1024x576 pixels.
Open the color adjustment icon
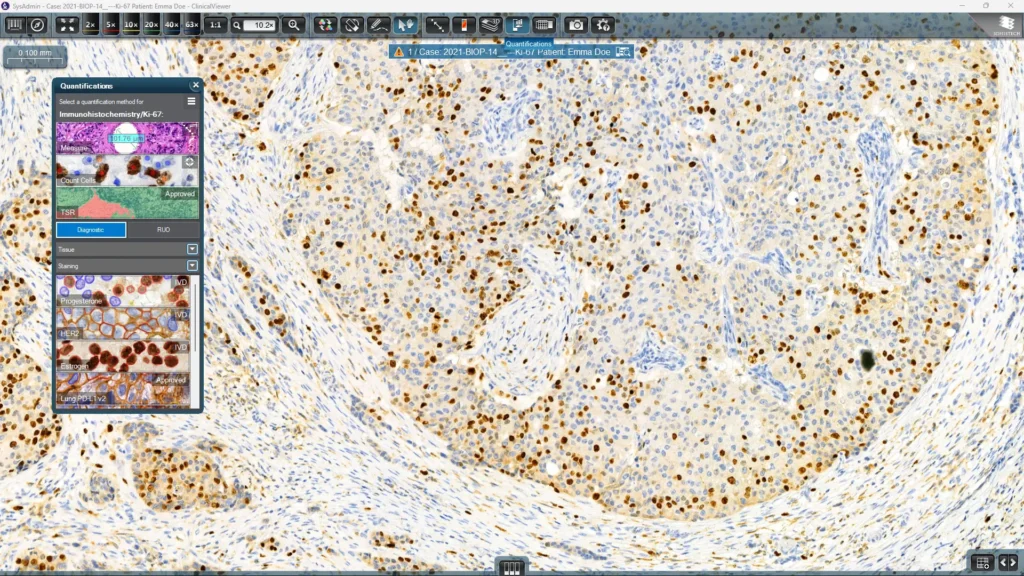(325, 25)
